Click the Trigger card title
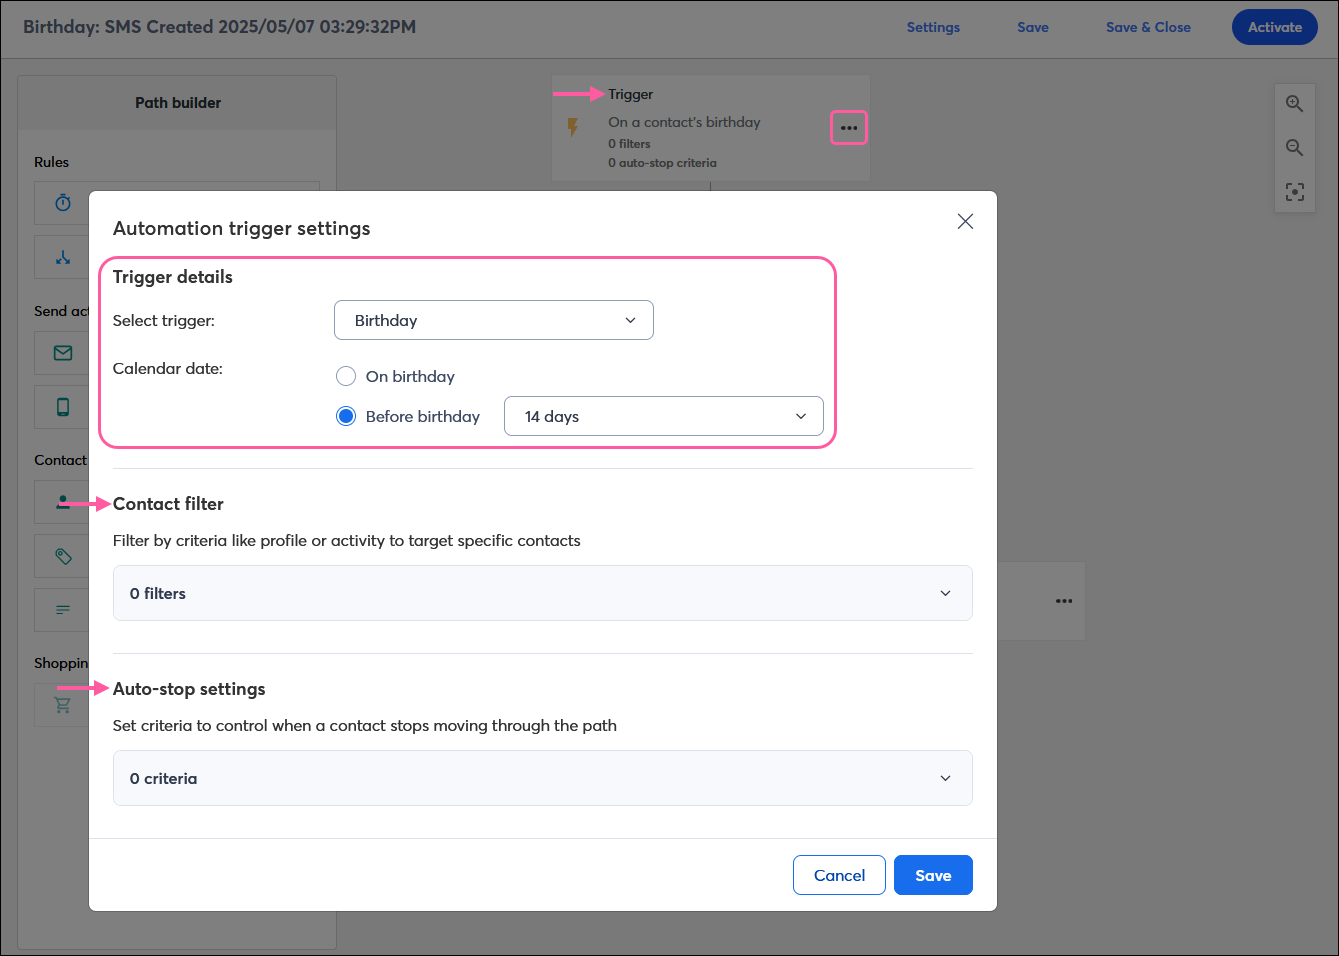The image size is (1339, 956). (630, 94)
